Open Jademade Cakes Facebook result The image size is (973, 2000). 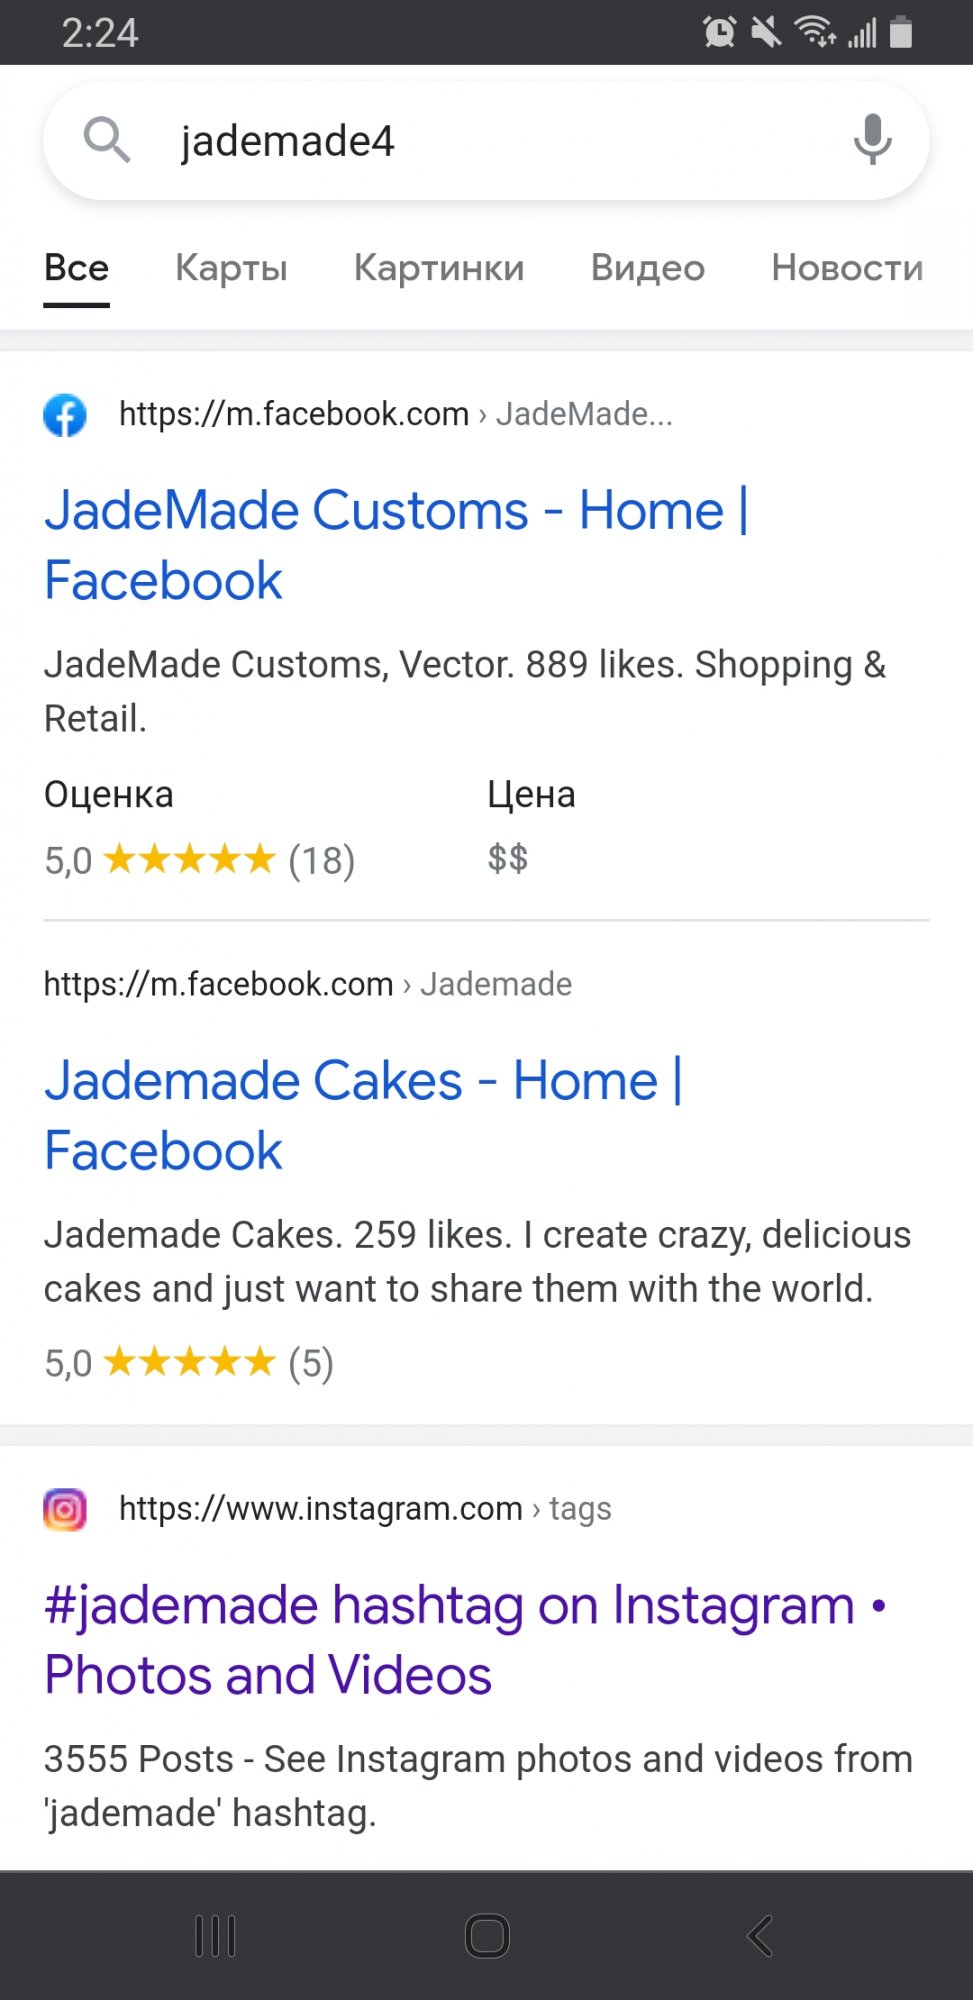(363, 1115)
